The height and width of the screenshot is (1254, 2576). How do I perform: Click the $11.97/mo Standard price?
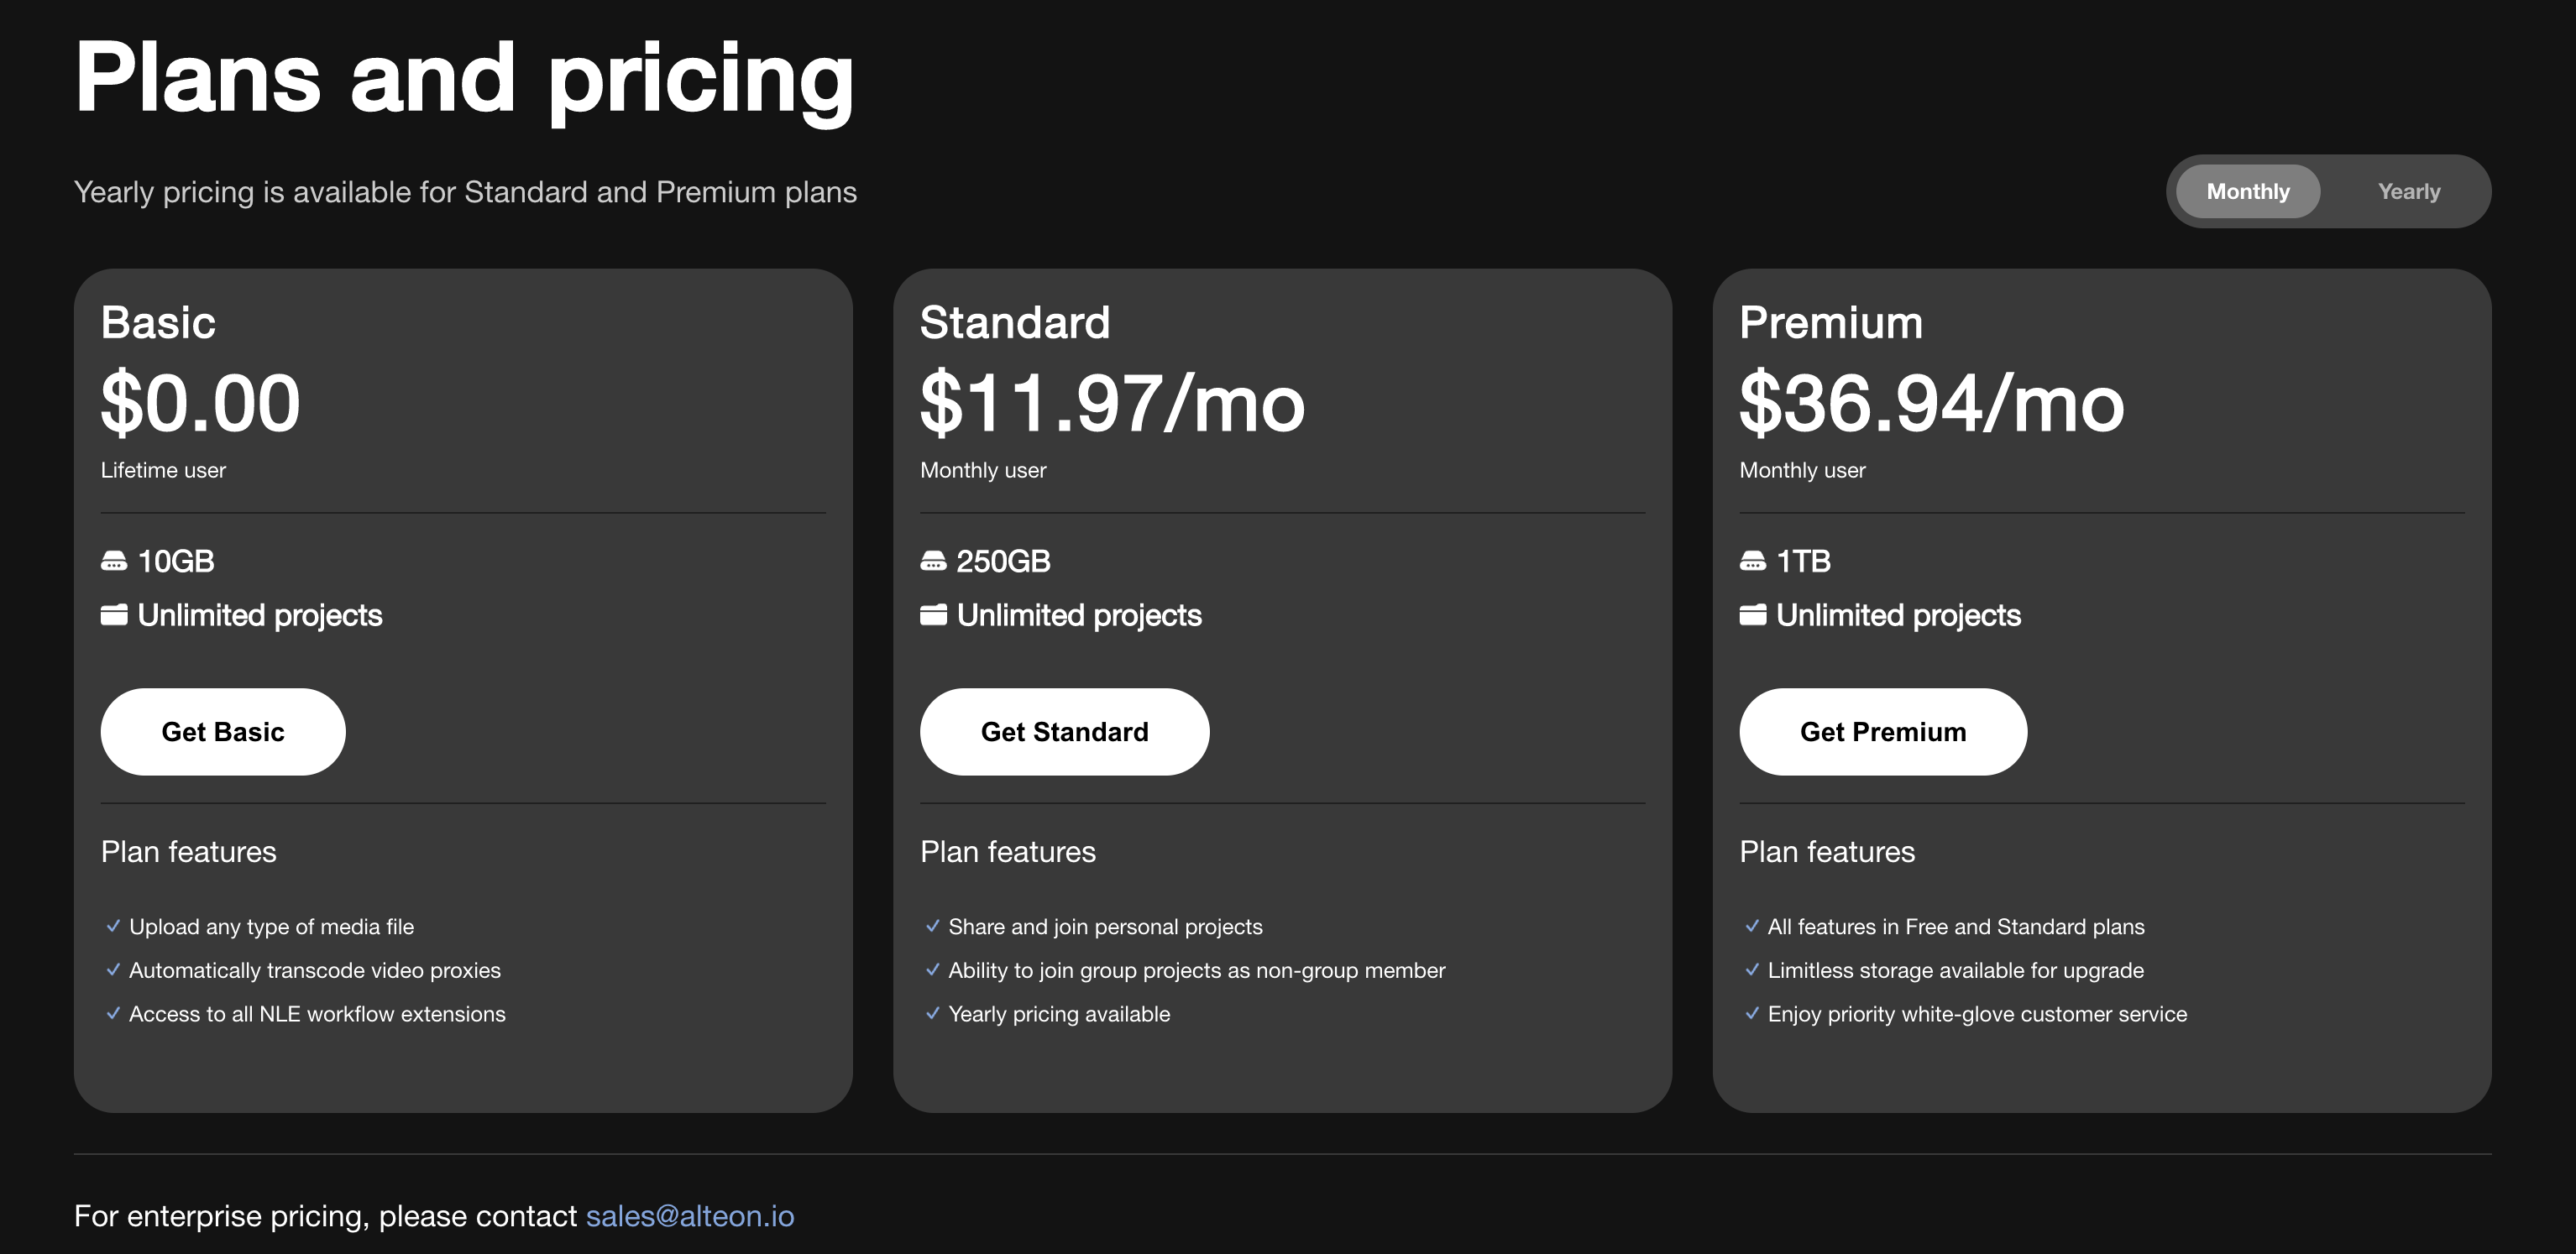pyautogui.click(x=1112, y=403)
